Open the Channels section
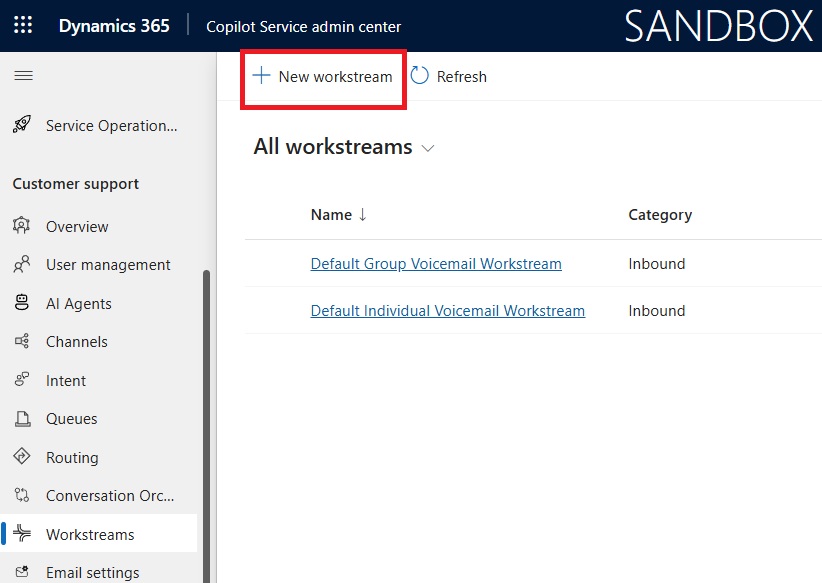The height and width of the screenshot is (583, 822). pos(77,342)
